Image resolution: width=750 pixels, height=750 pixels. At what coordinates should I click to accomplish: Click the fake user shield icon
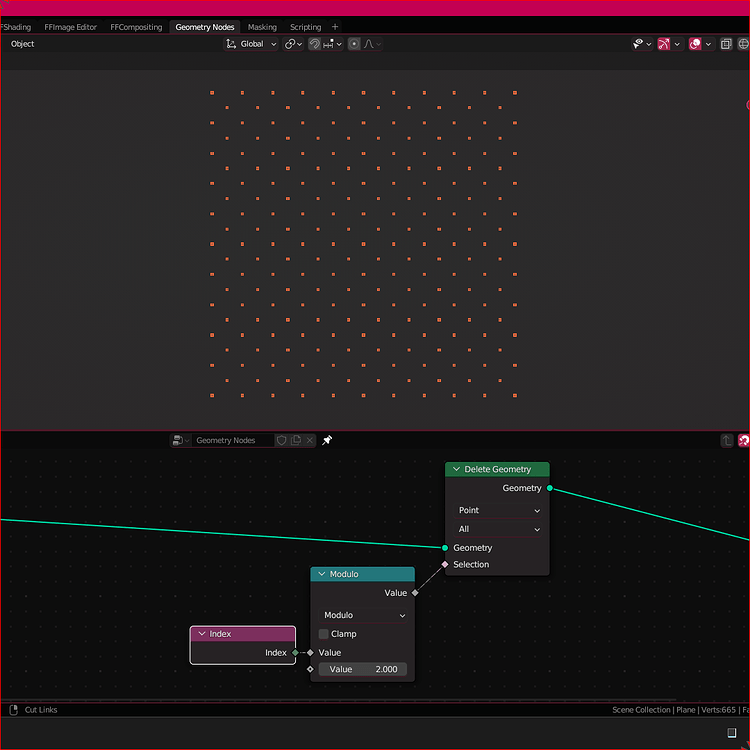tap(282, 440)
